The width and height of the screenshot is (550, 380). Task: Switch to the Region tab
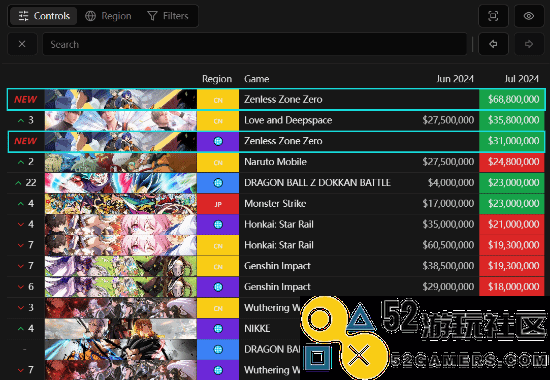108,16
